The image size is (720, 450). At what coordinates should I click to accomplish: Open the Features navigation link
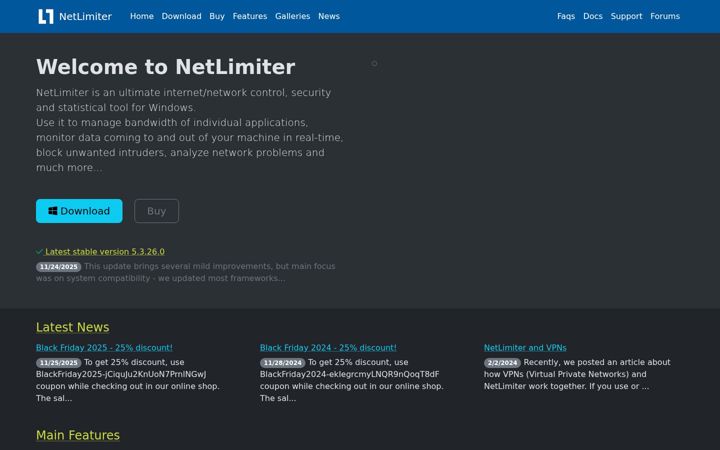(x=250, y=16)
